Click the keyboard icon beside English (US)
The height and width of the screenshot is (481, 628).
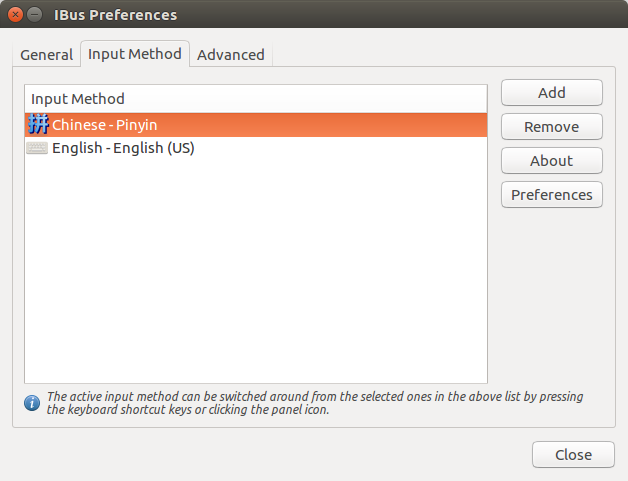click(x=37, y=148)
